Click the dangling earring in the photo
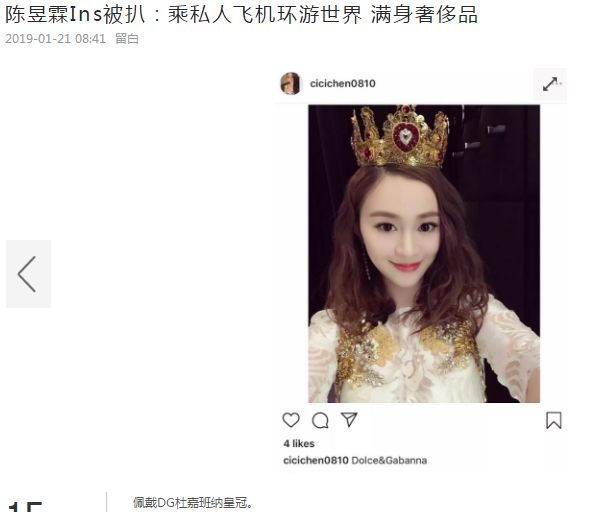 (x=366, y=264)
